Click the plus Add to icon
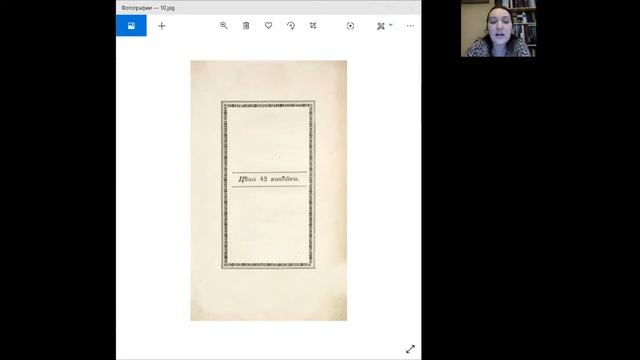This screenshot has height=360, width=640. tap(162, 26)
